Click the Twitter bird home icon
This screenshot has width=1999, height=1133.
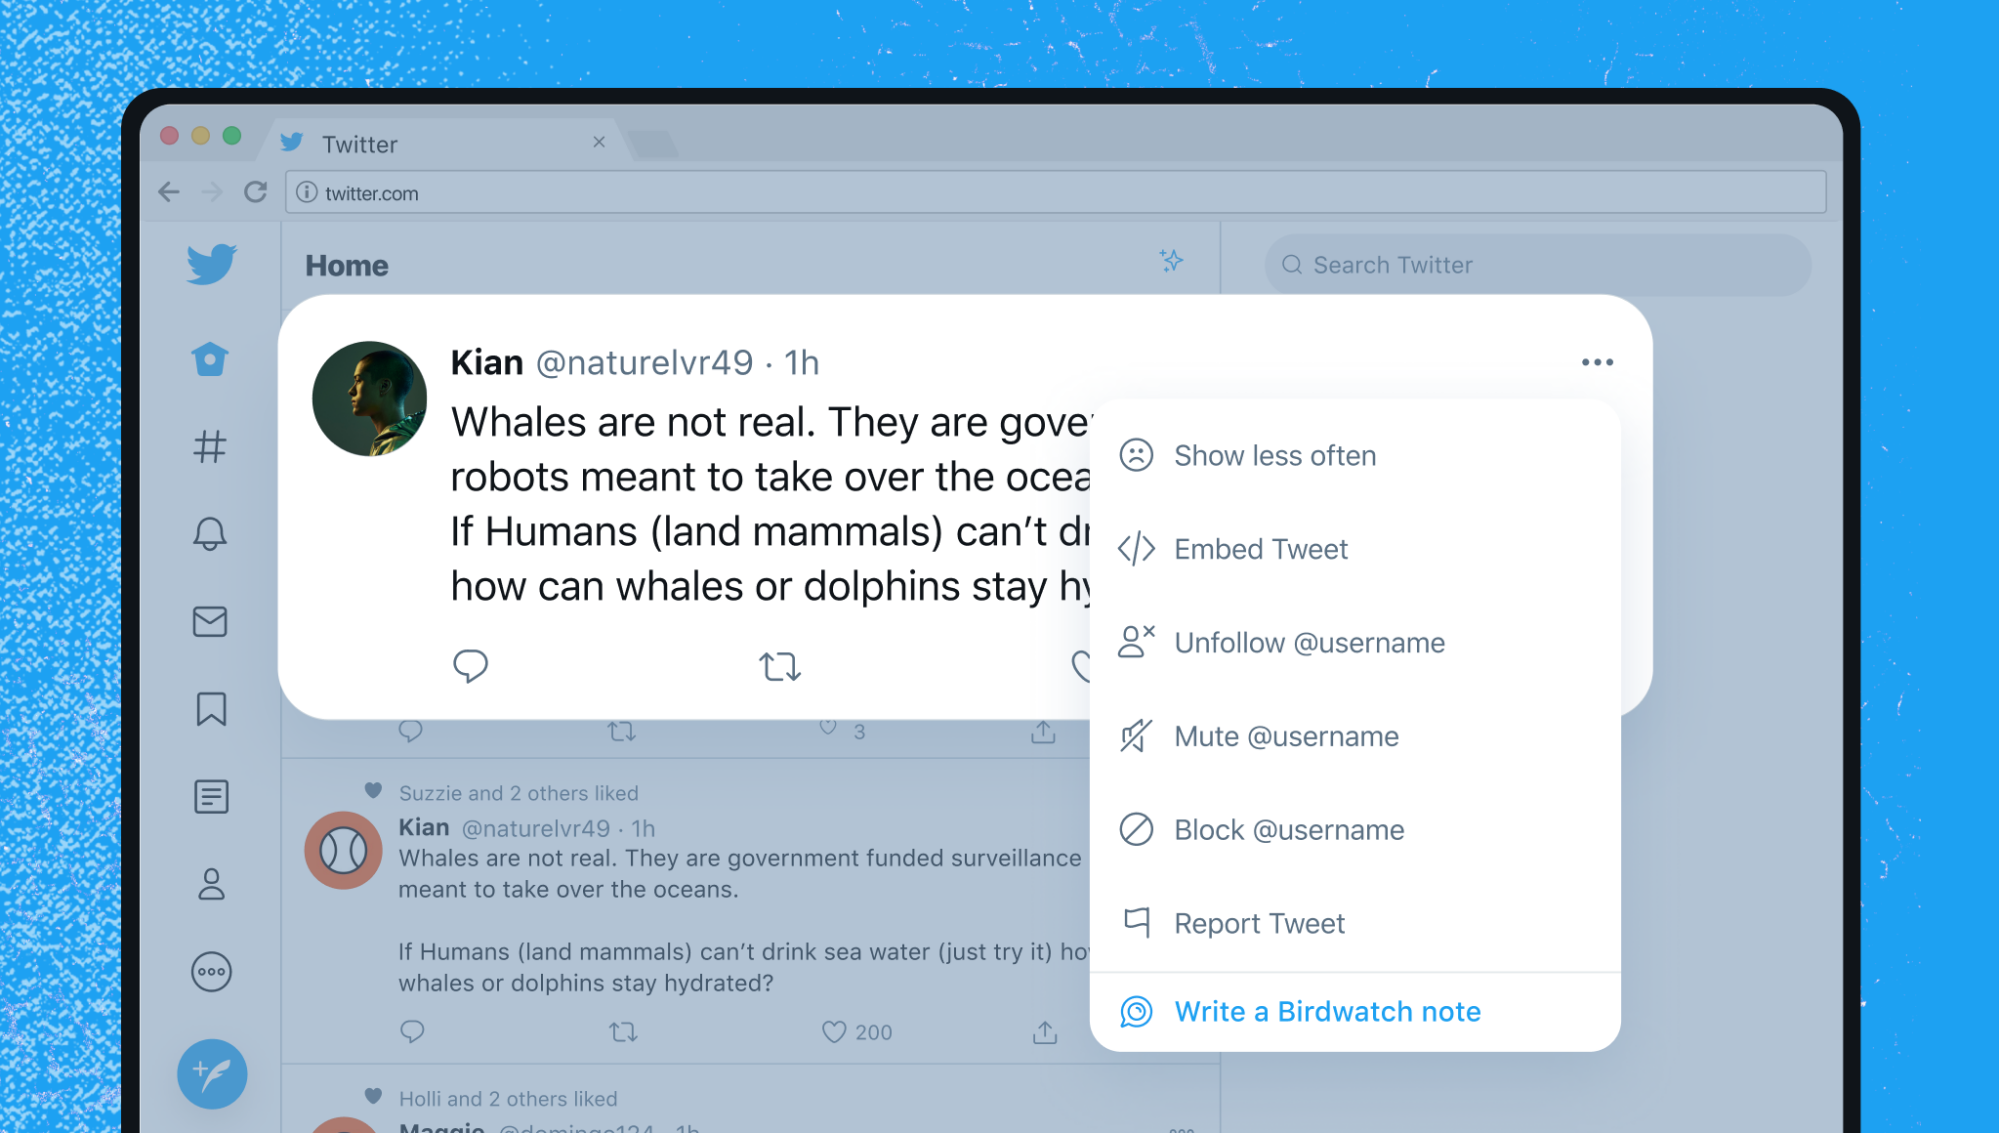tap(211, 265)
